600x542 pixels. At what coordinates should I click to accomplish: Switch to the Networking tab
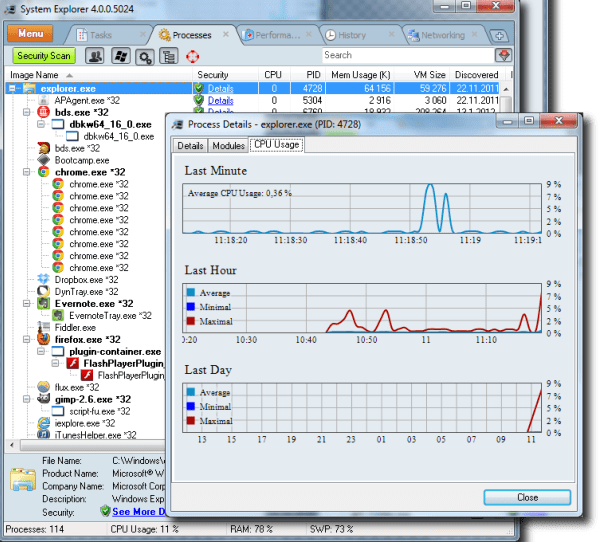[442, 35]
